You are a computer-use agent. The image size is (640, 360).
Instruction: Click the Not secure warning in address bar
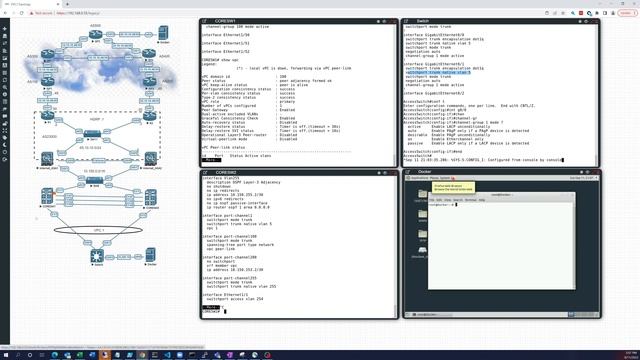click(41, 13)
